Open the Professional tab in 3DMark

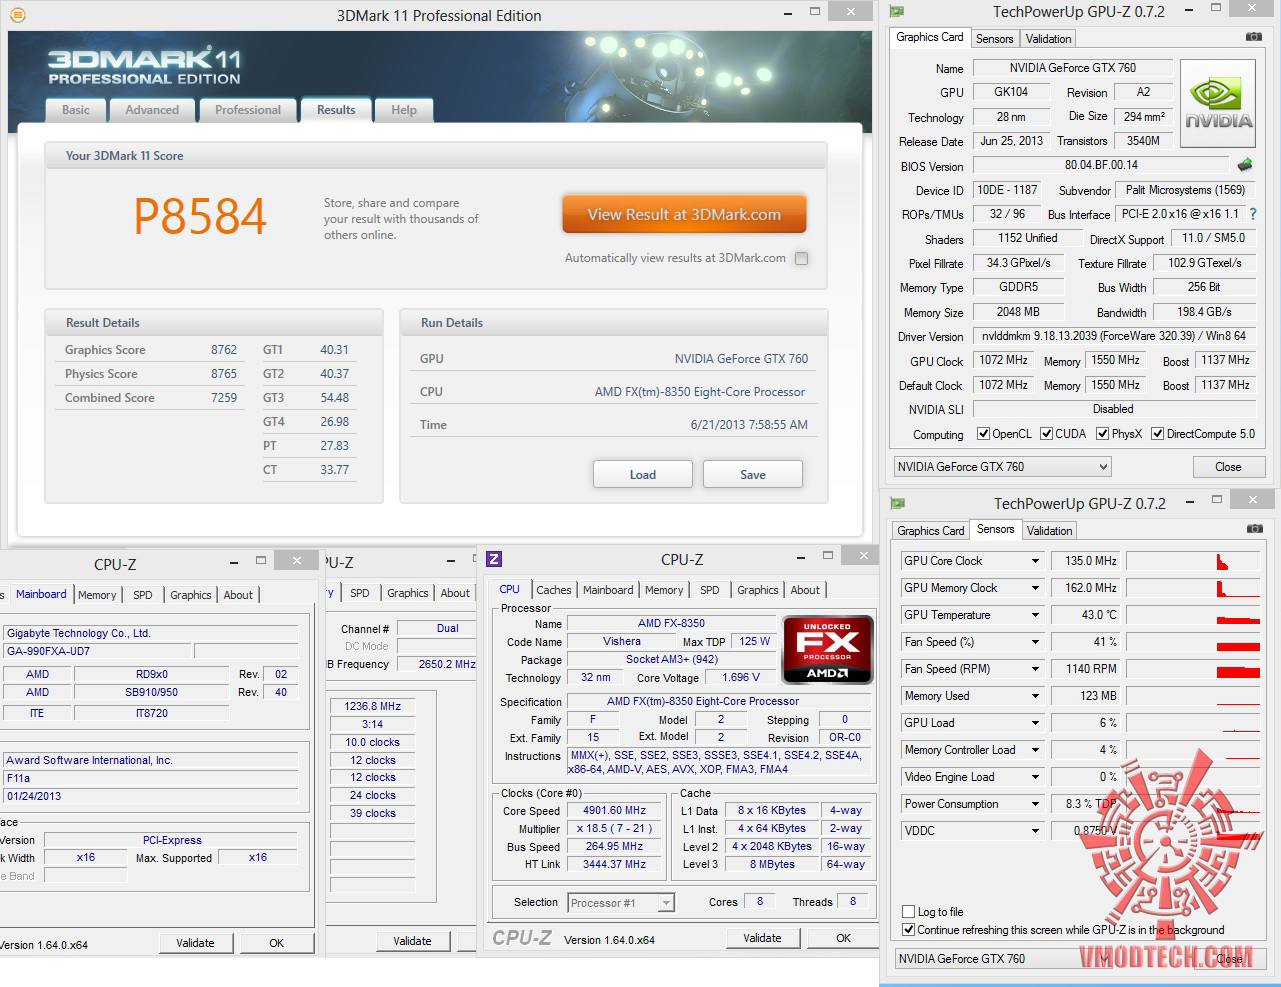click(248, 110)
